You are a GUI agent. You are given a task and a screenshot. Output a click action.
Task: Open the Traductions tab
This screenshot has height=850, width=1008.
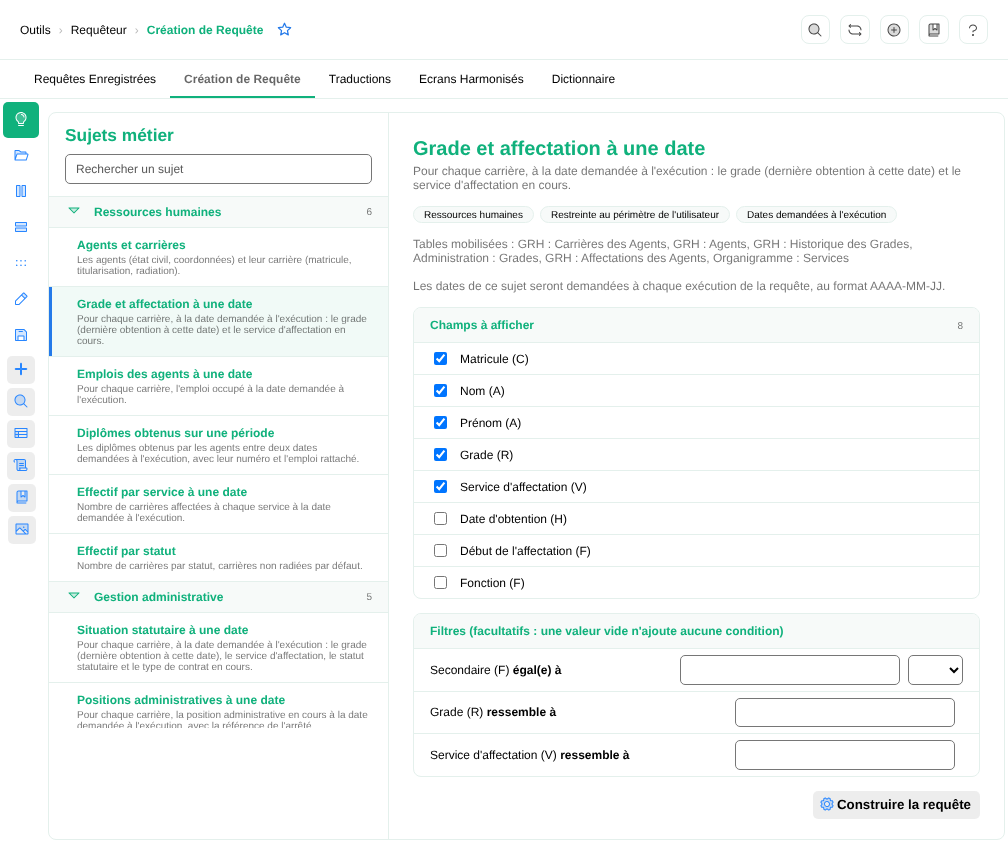(359, 79)
